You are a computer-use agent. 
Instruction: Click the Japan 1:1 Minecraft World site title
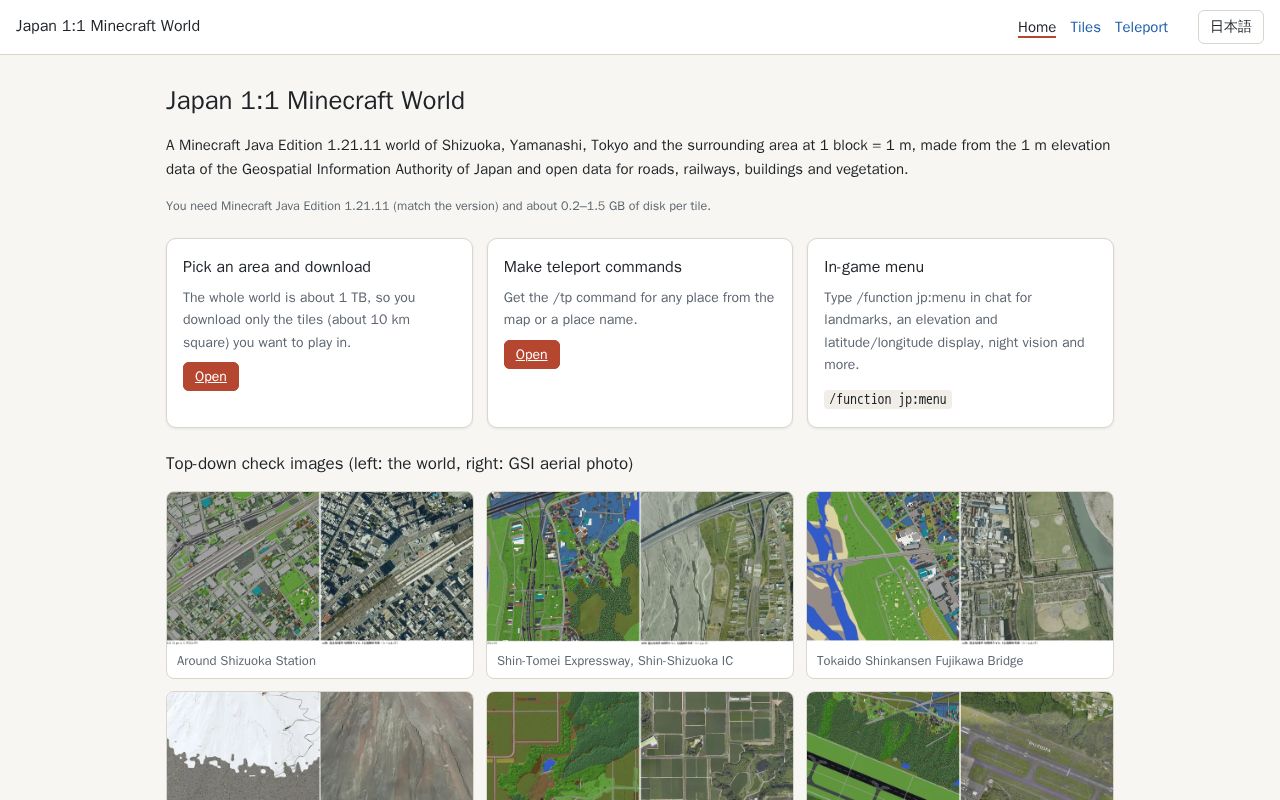(x=108, y=26)
